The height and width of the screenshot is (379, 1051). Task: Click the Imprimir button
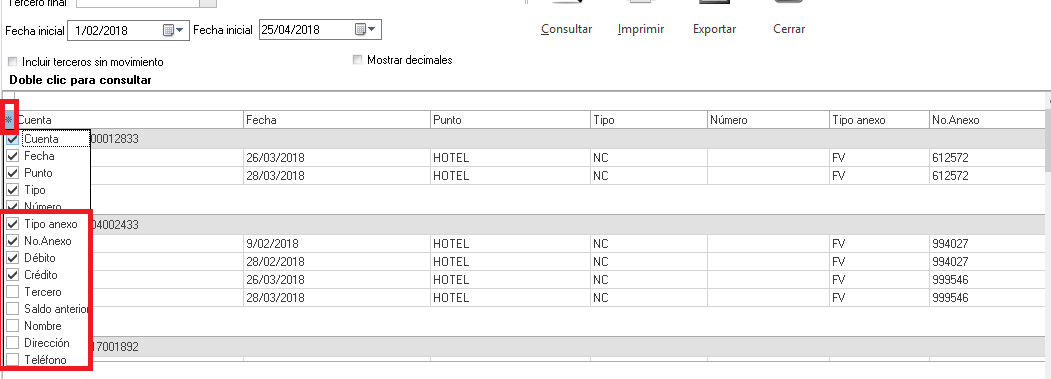point(641,29)
